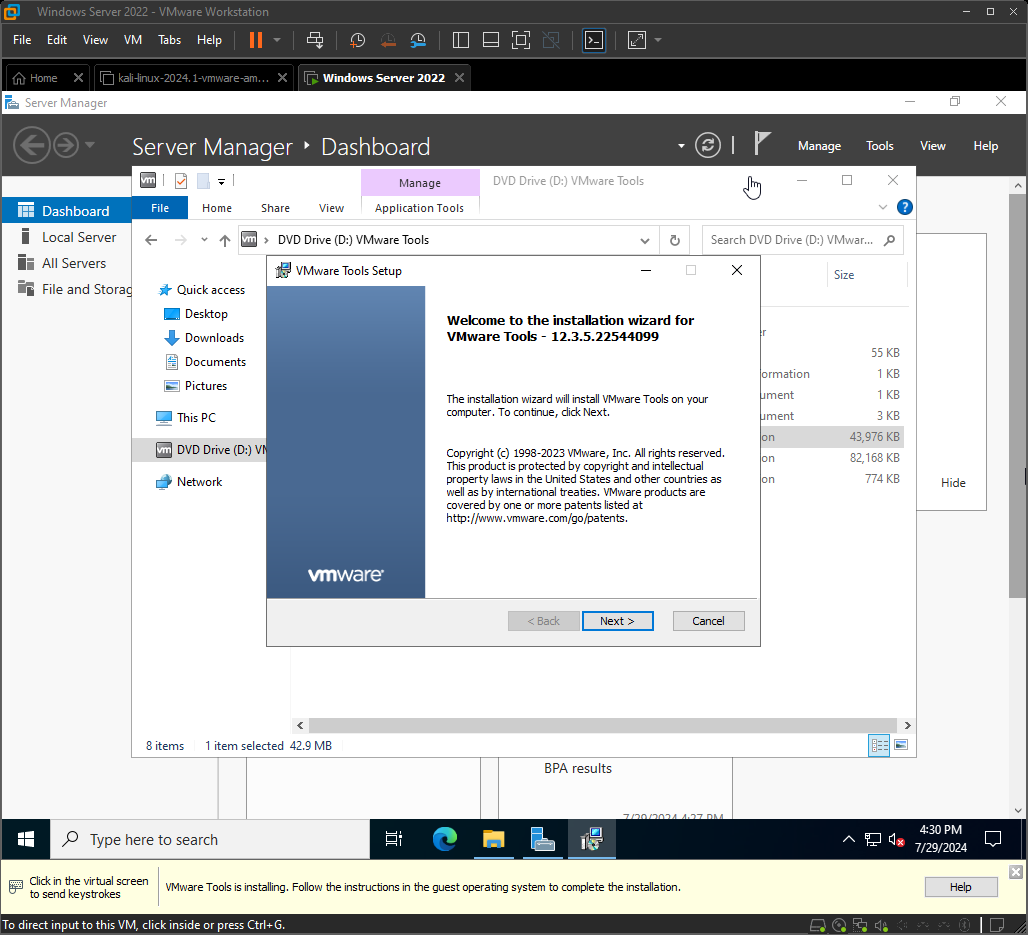Select This PC in navigation pane
Viewport: 1028px width, 935px height.
pos(195,418)
